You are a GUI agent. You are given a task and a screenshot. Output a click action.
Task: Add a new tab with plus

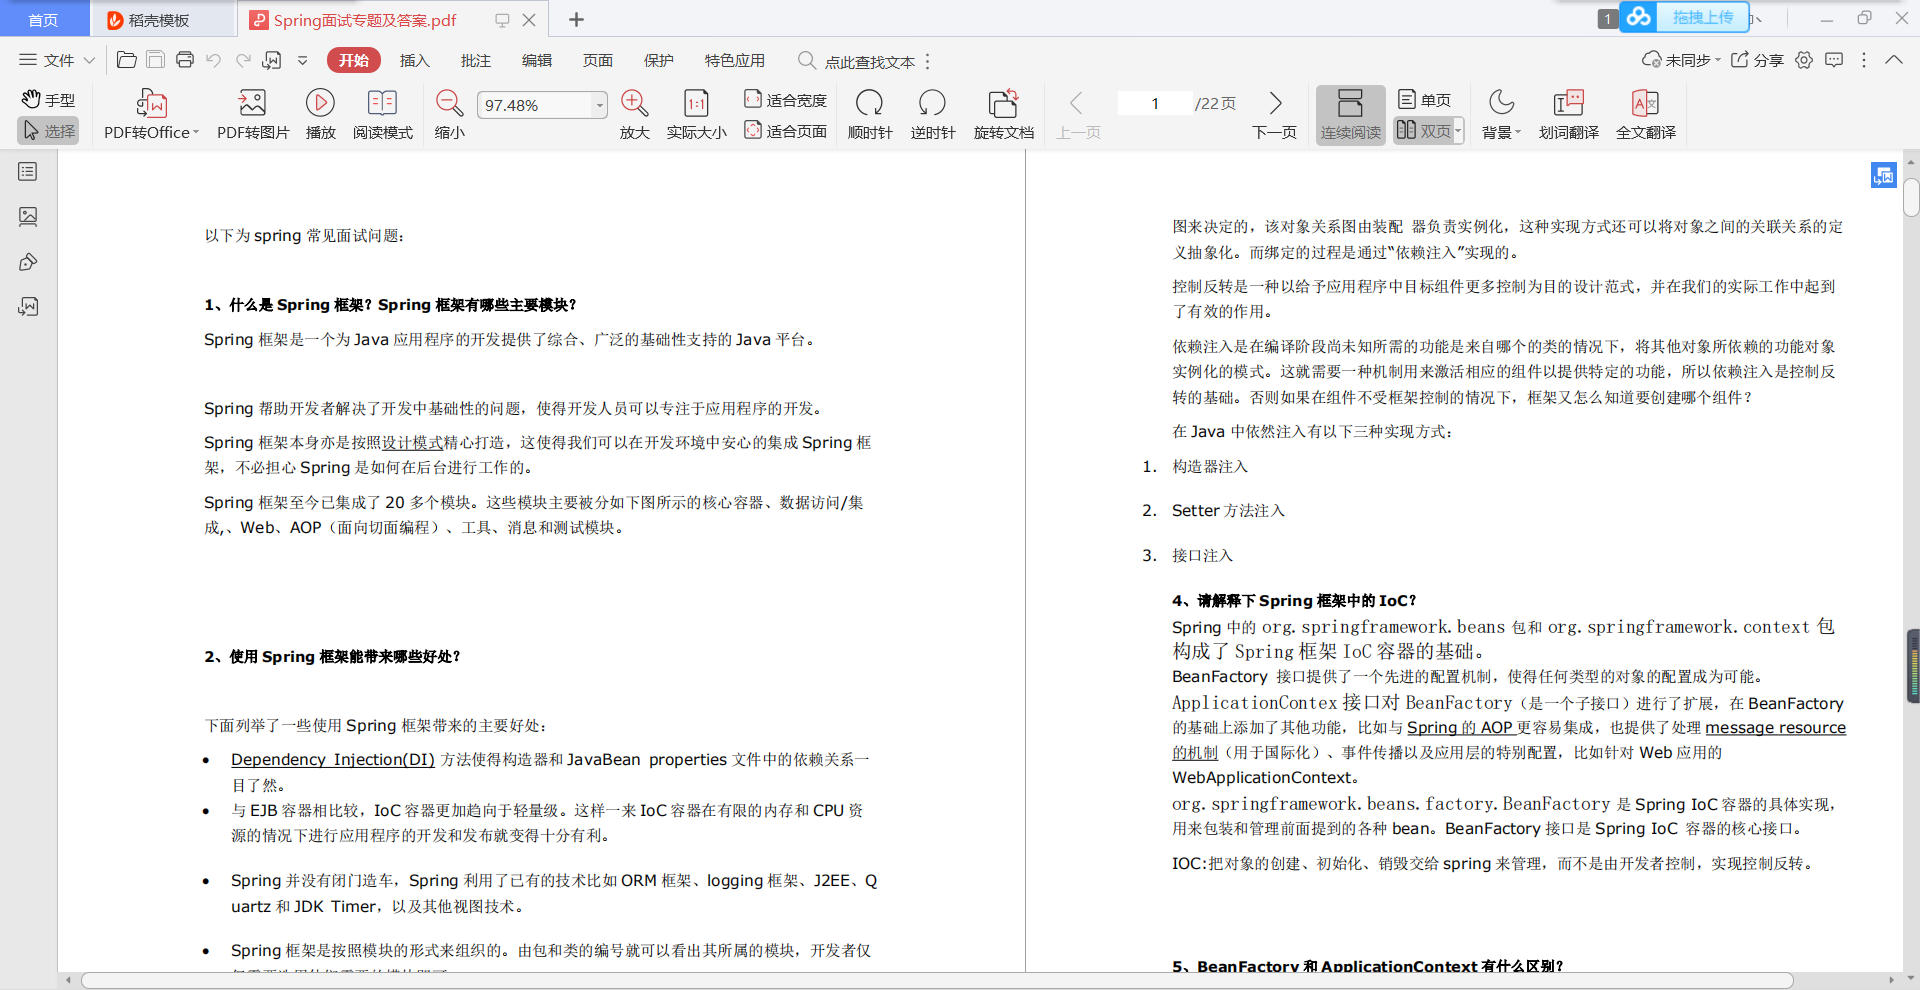click(x=576, y=19)
